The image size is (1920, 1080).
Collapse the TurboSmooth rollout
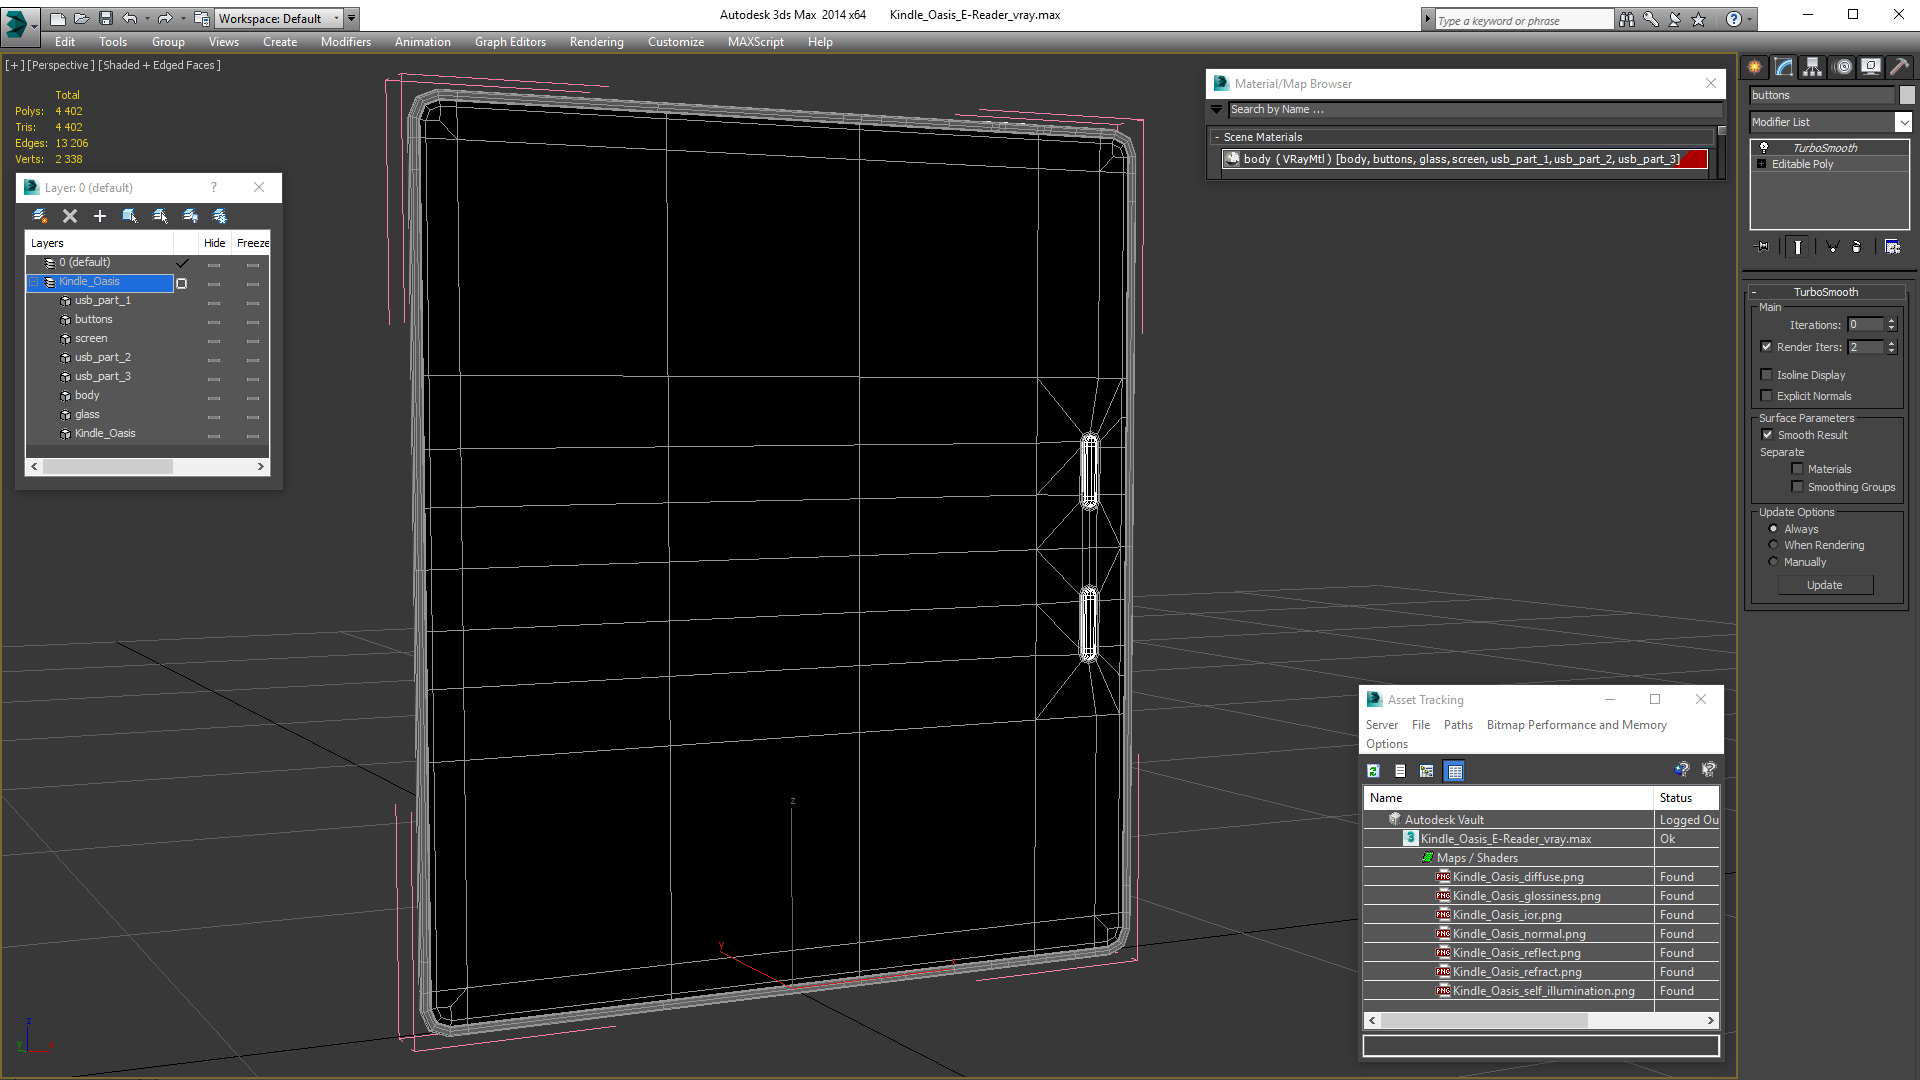click(x=1754, y=292)
